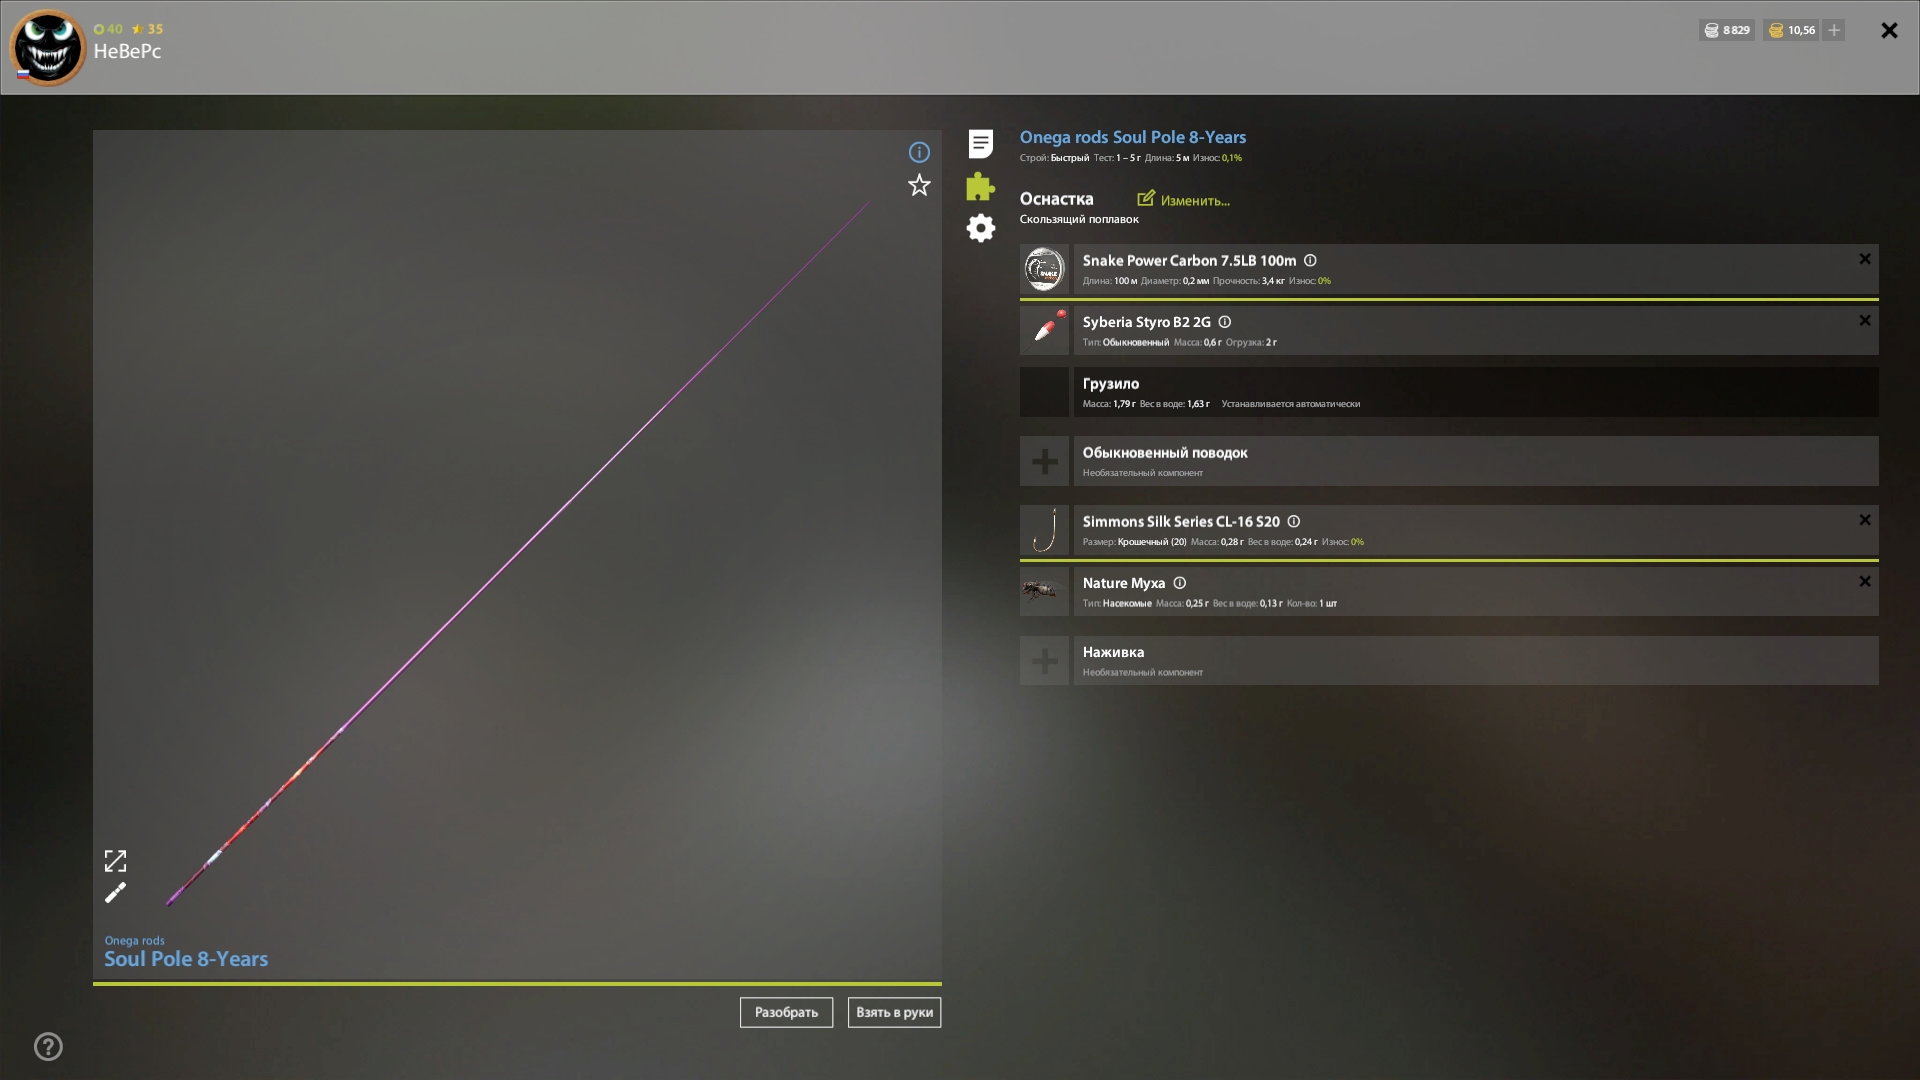
Task: Expand rod preview to fullscreen
Action: click(116, 861)
